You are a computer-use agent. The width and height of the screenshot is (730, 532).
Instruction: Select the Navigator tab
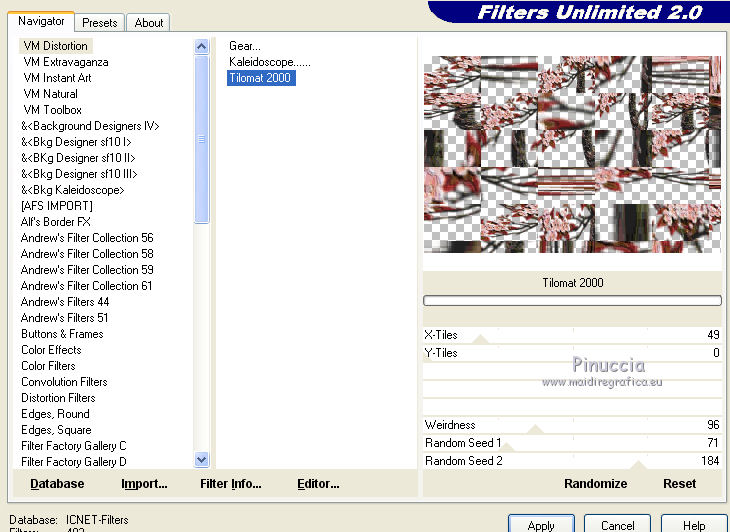click(41, 21)
